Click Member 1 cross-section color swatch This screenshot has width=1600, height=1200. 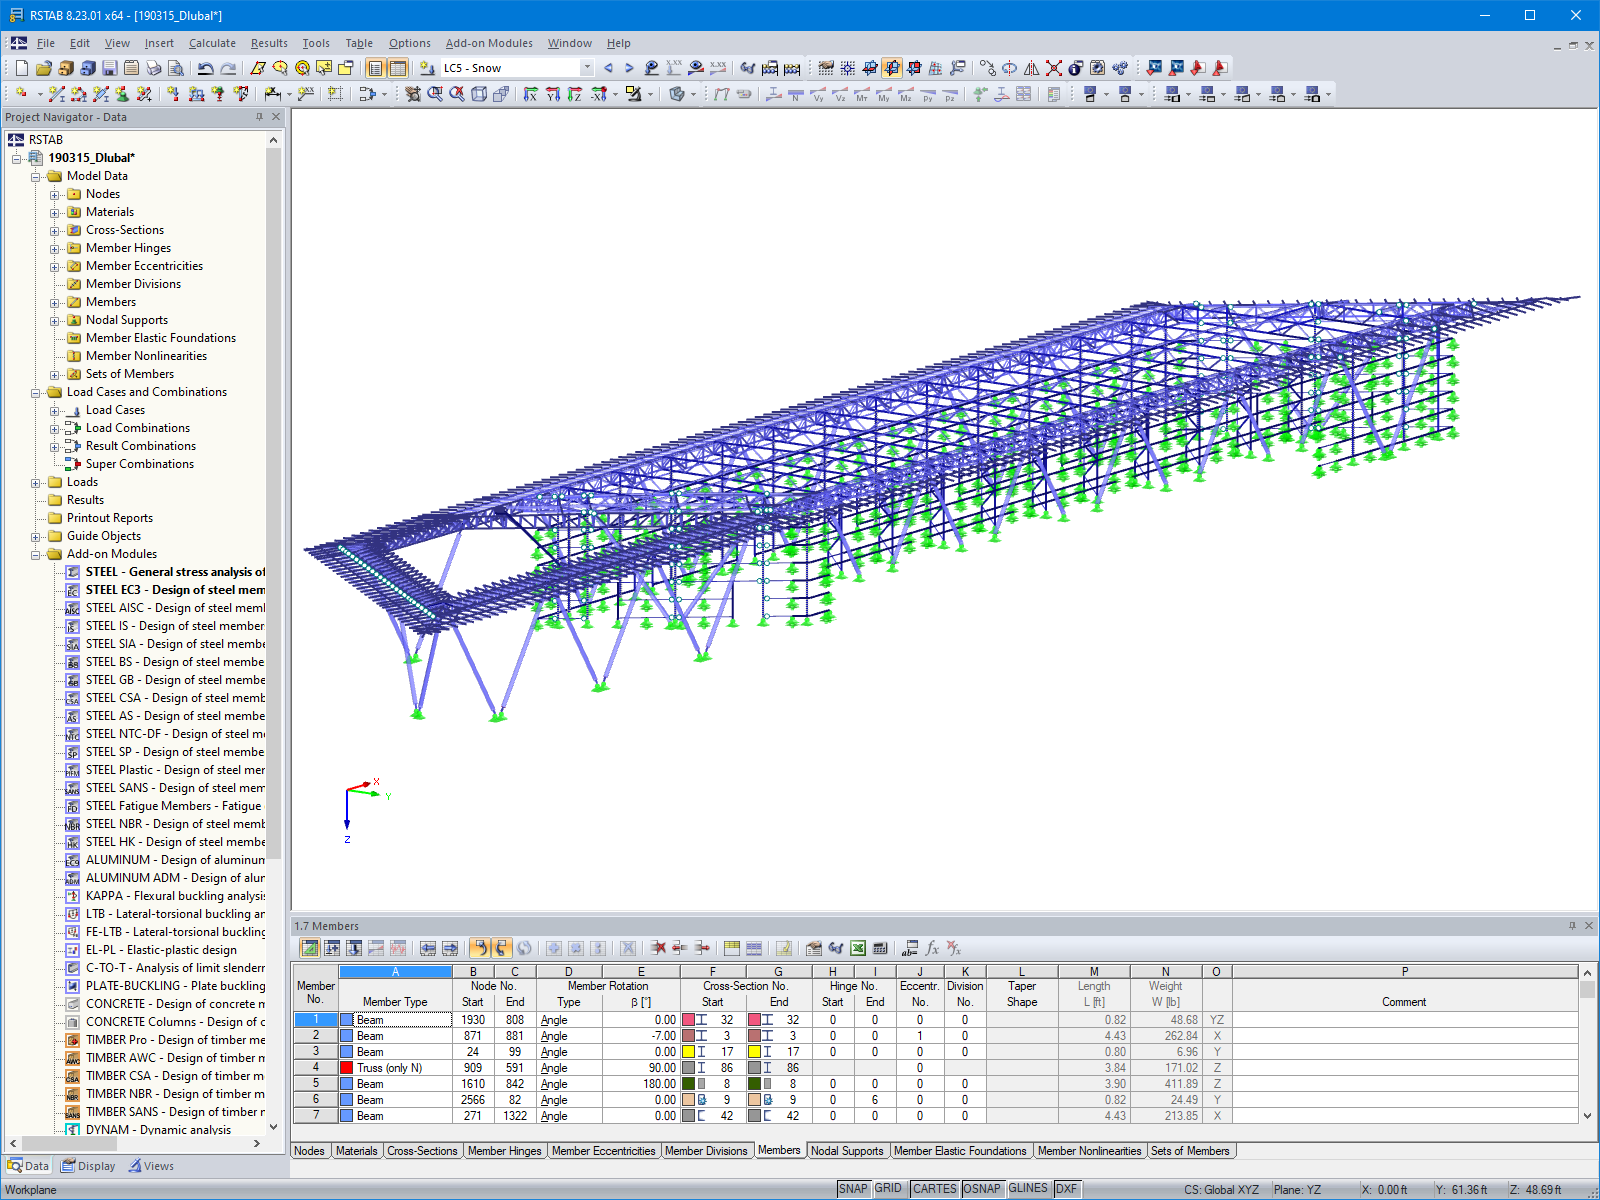(688, 1019)
